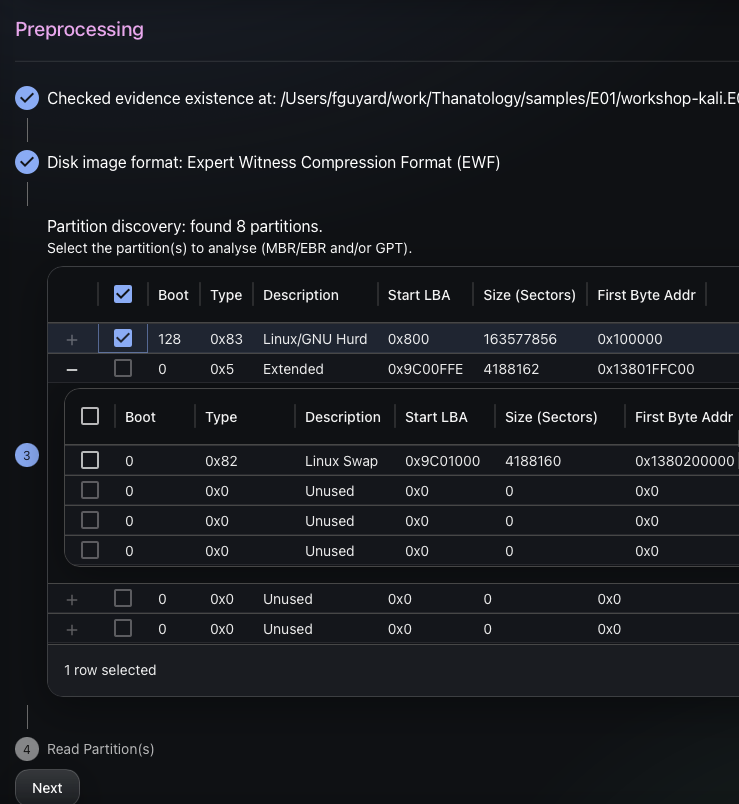
Task: Click the Next button
Action: pyautogui.click(x=47, y=787)
